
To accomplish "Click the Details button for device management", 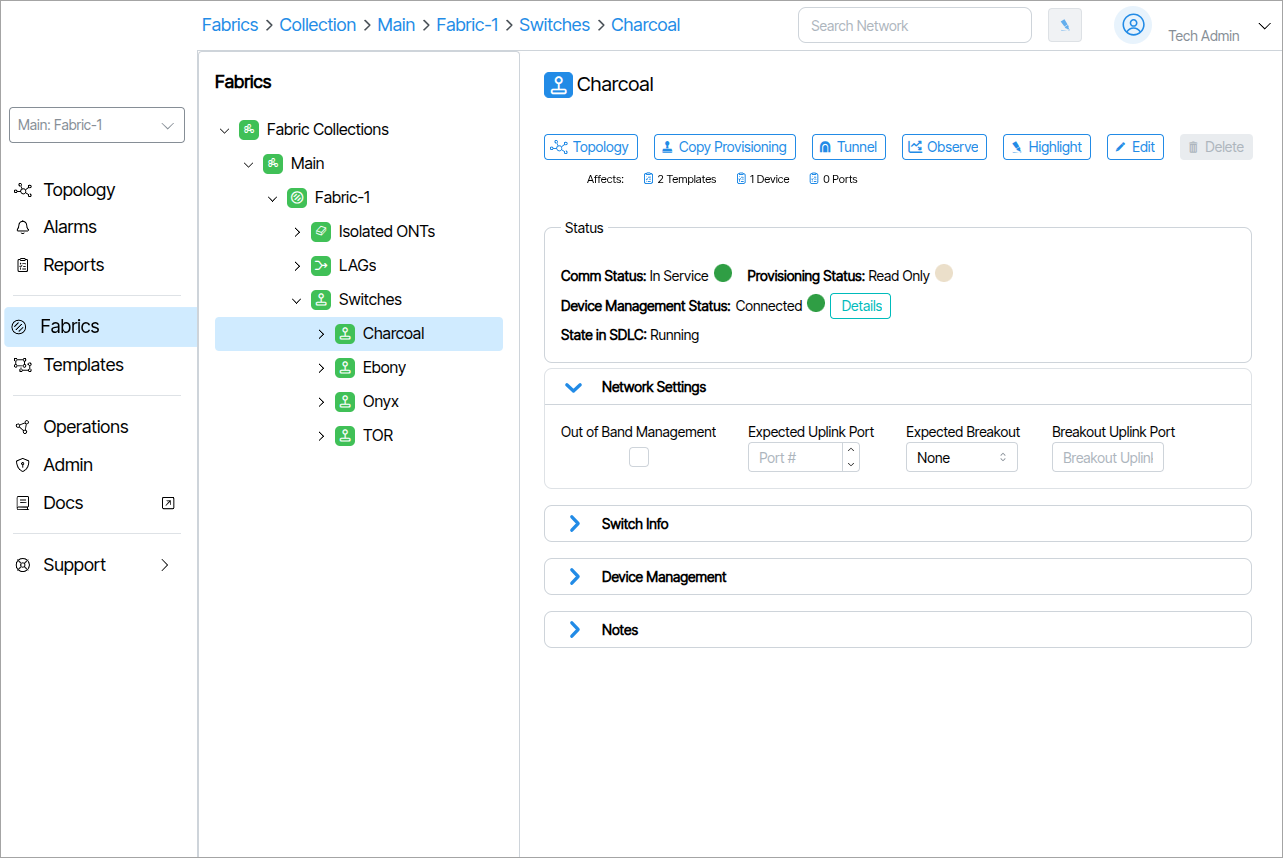I will (861, 306).
